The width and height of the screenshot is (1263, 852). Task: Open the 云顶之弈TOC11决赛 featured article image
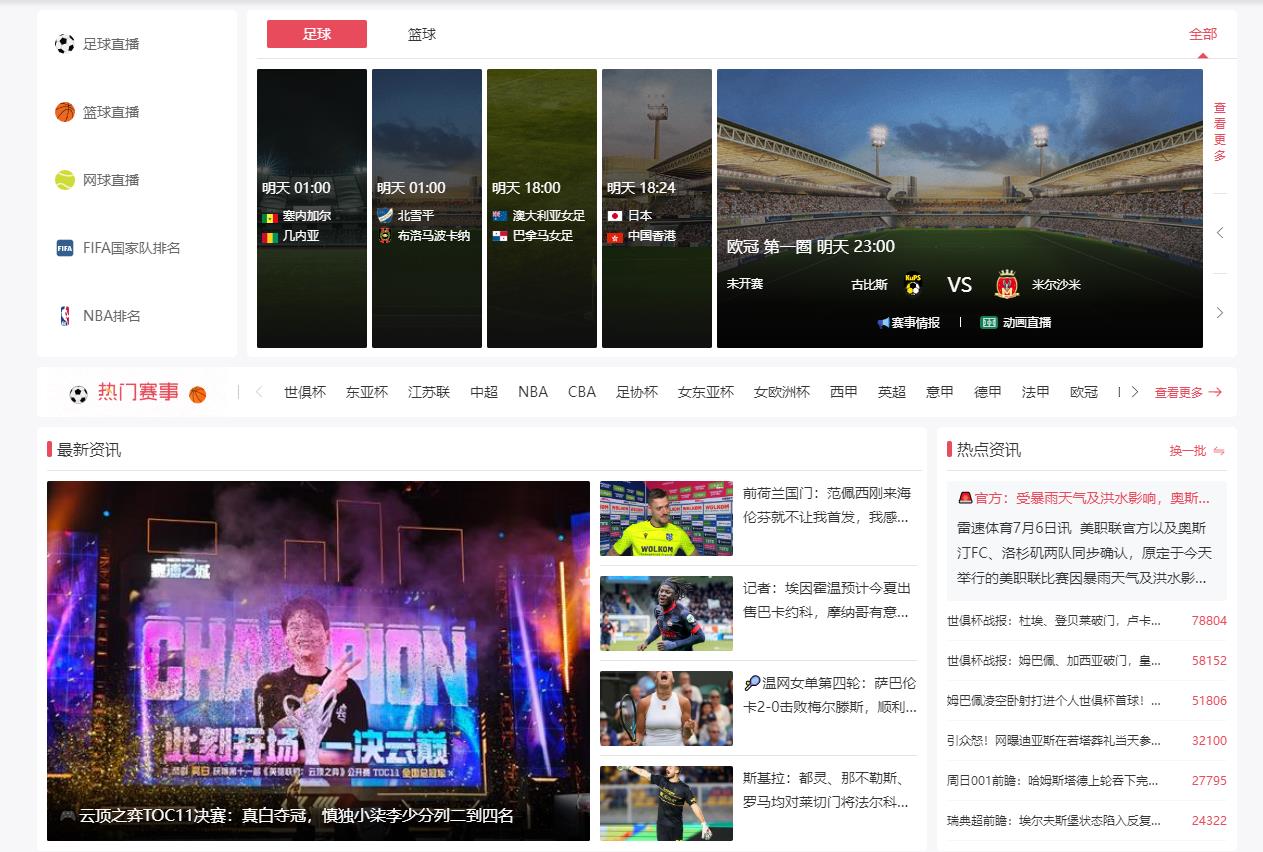pyautogui.click(x=318, y=660)
